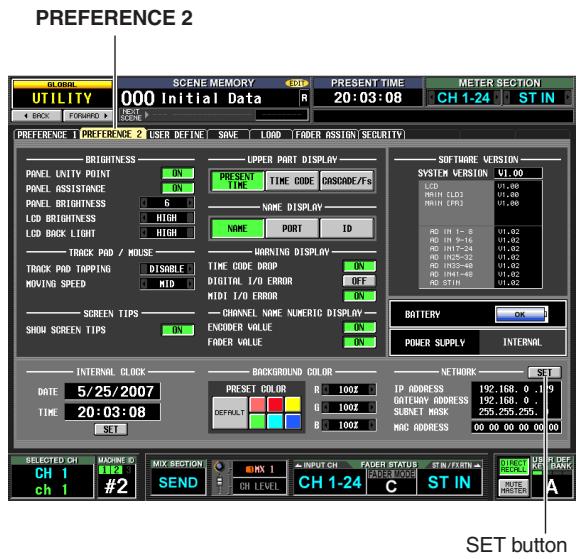Image resolution: width=579 pixels, height=559 pixels.
Task: Open the SECURITY tab
Action: point(382,135)
